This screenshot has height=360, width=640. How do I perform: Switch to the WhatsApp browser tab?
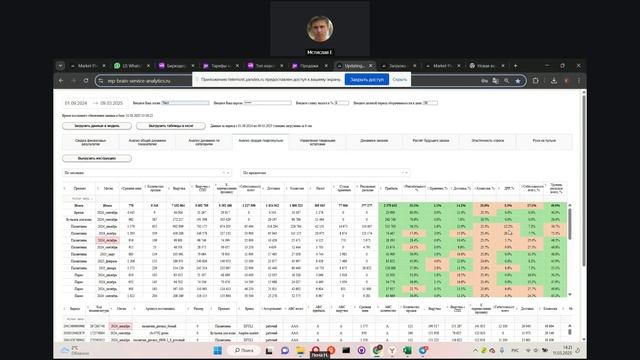(x=132, y=66)
